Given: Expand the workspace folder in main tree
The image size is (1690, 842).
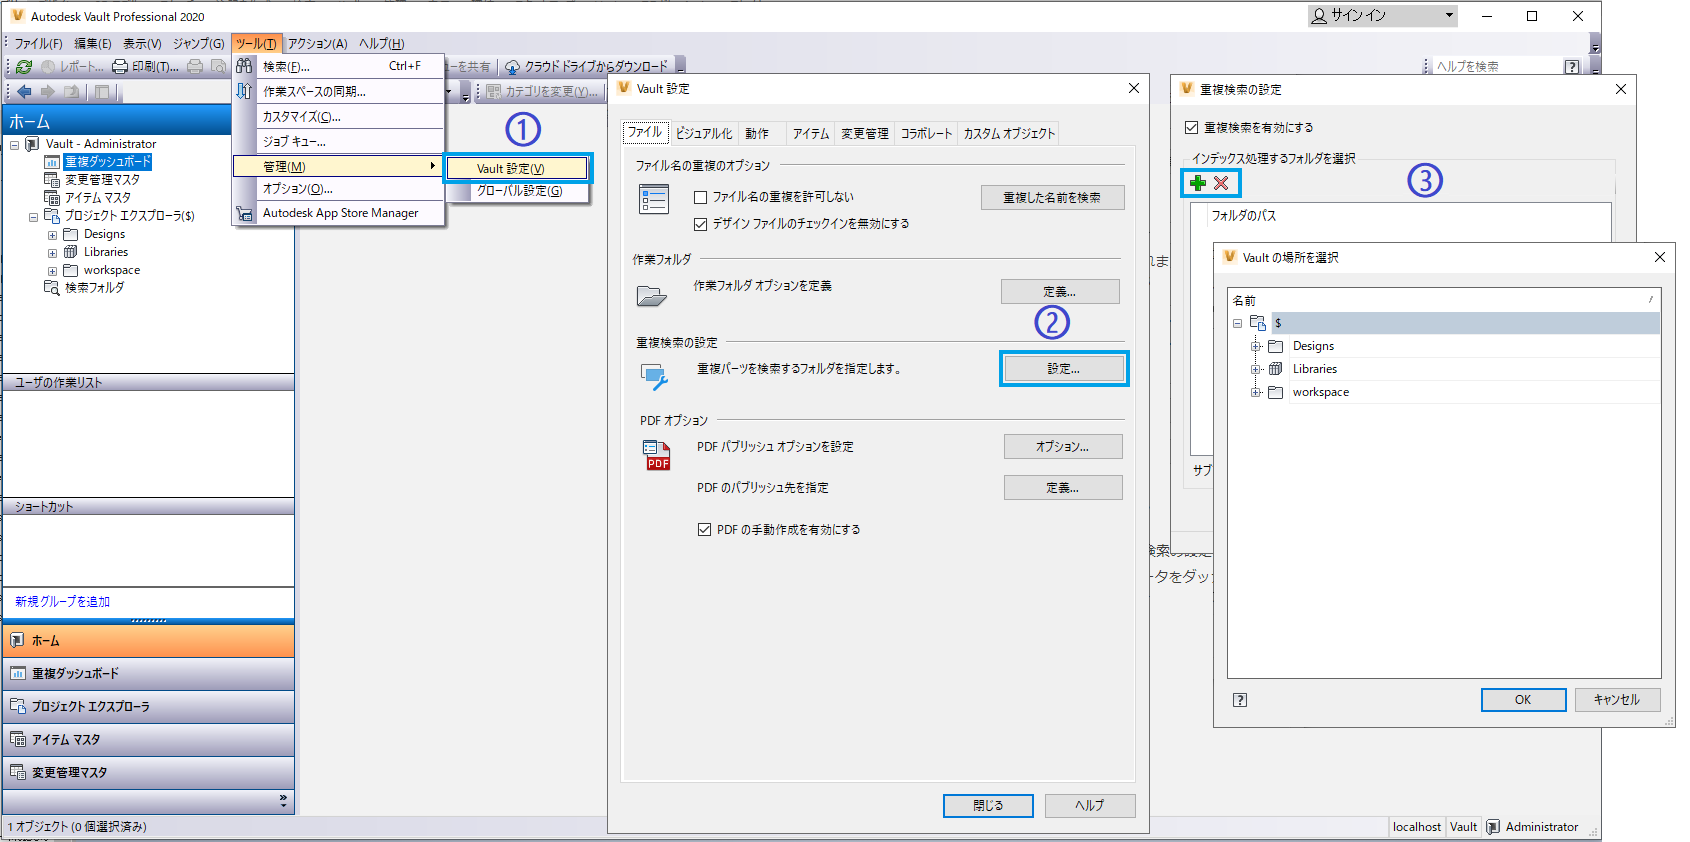Looking at the screenshot, I should [x=53, y=271].
